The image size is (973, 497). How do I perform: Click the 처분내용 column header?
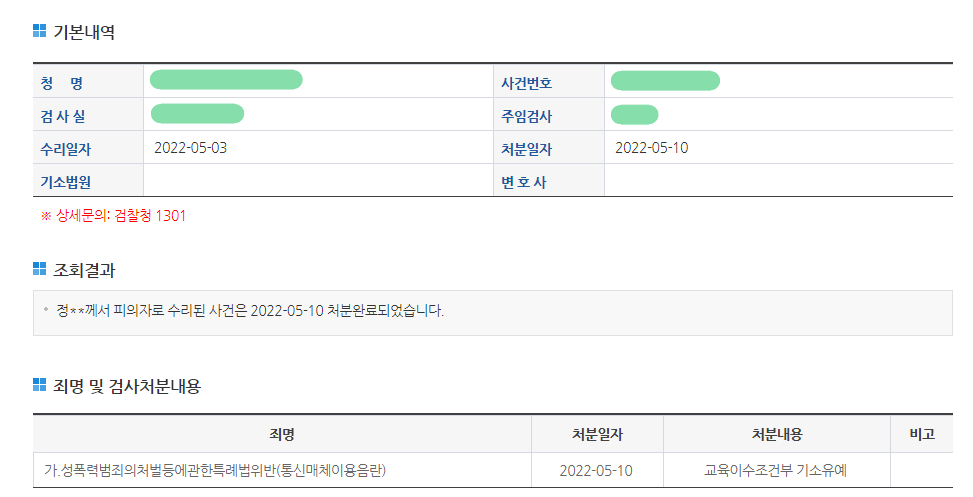click(x=777, y=434)
